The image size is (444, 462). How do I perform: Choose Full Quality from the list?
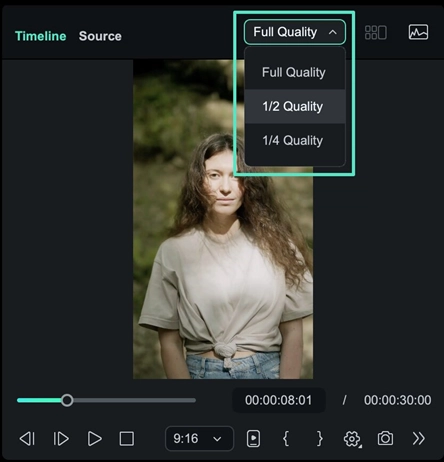coord(295,72)
